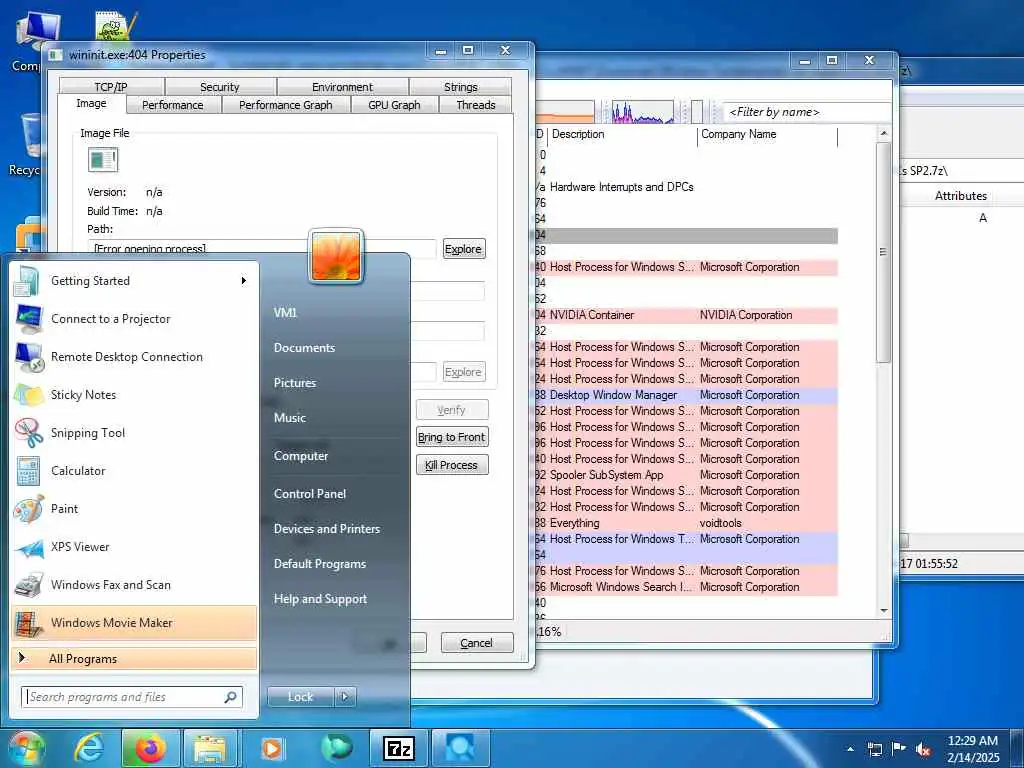Open the Environment tab
The height and width of the screenshot is (768, 1024).
point(342,87)
